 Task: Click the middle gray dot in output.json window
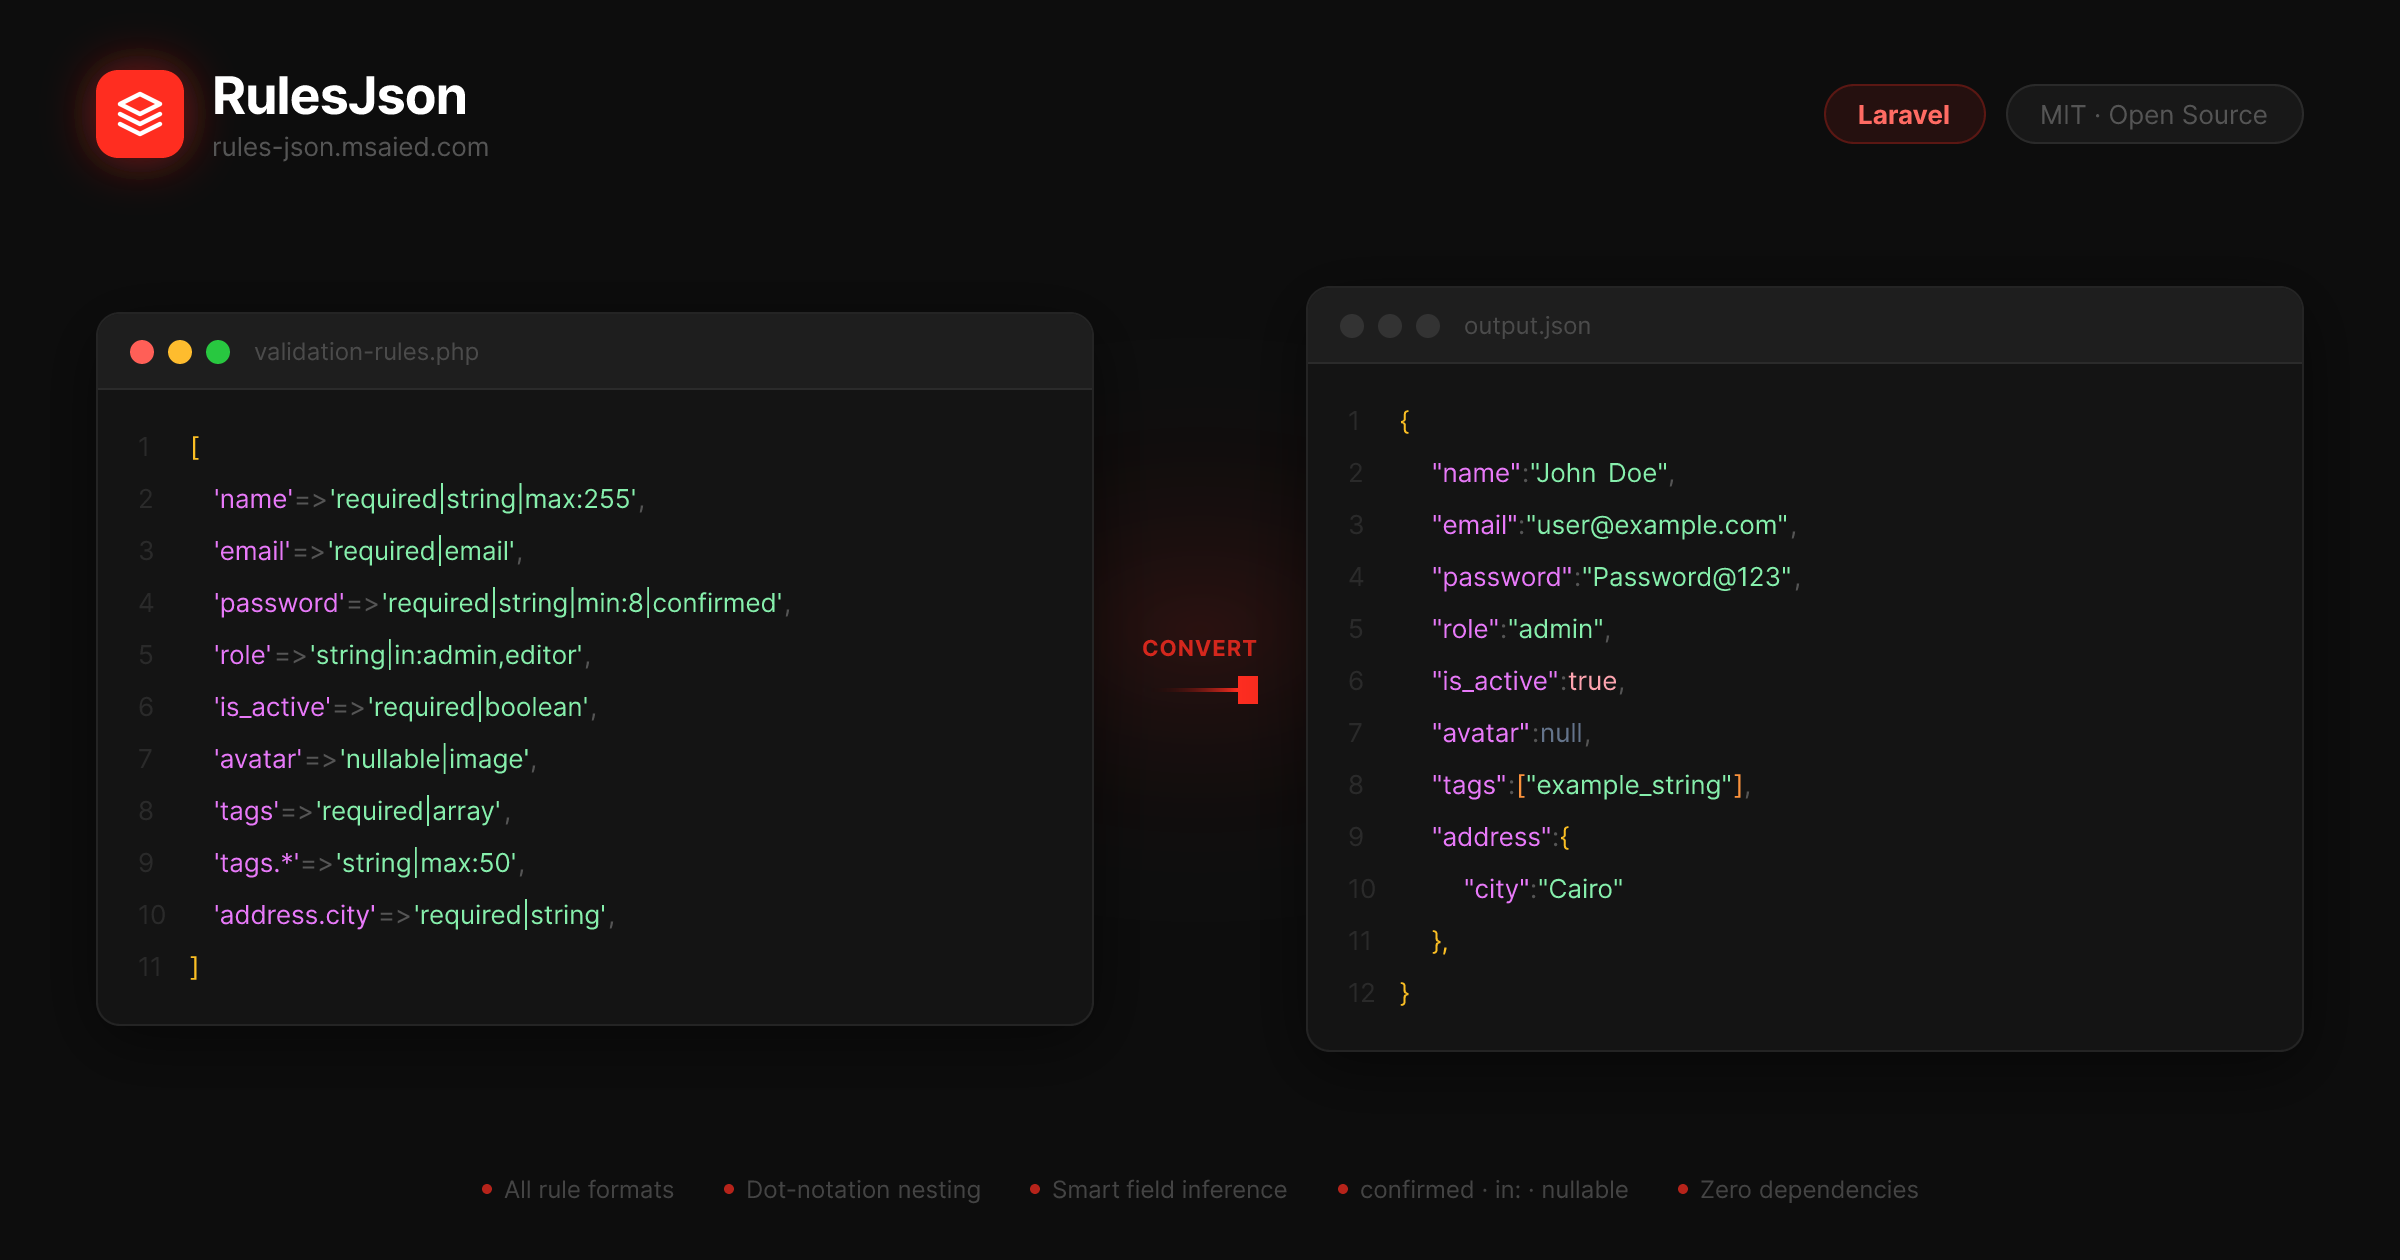tap(1390, 326)
